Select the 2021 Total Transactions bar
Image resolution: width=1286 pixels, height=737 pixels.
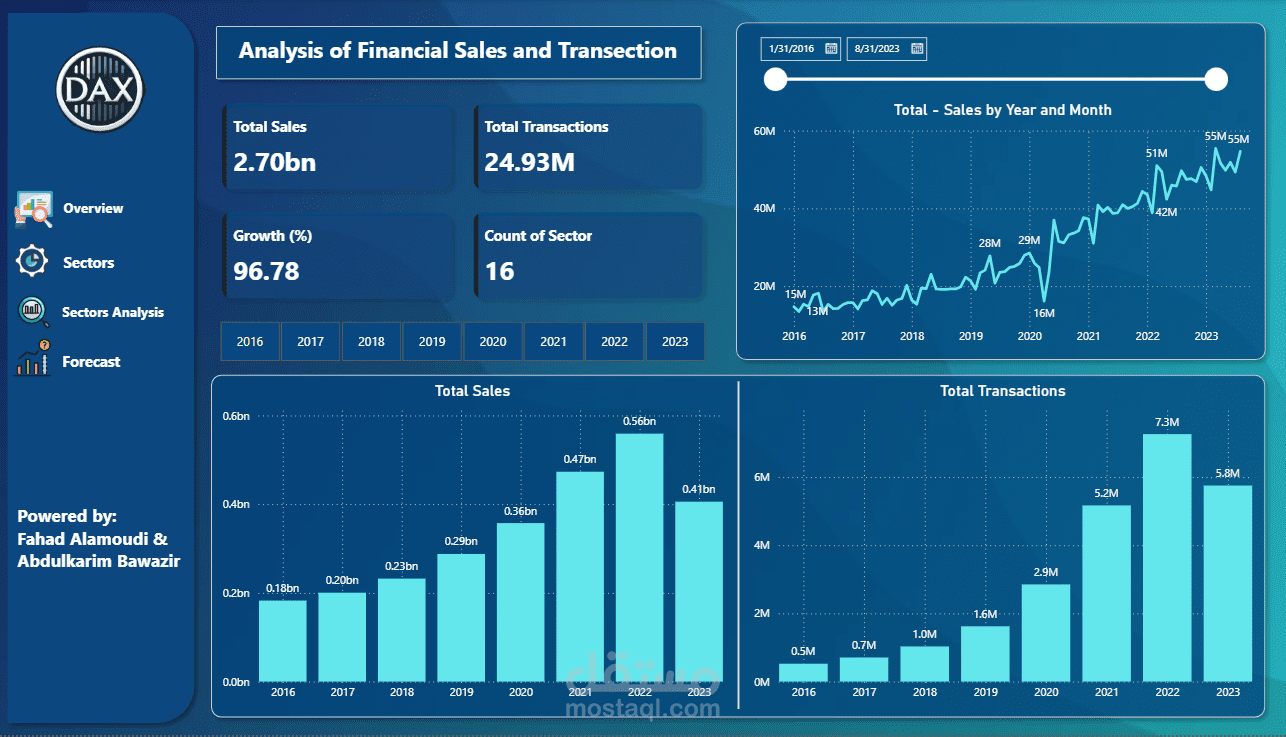[1106, 594]
